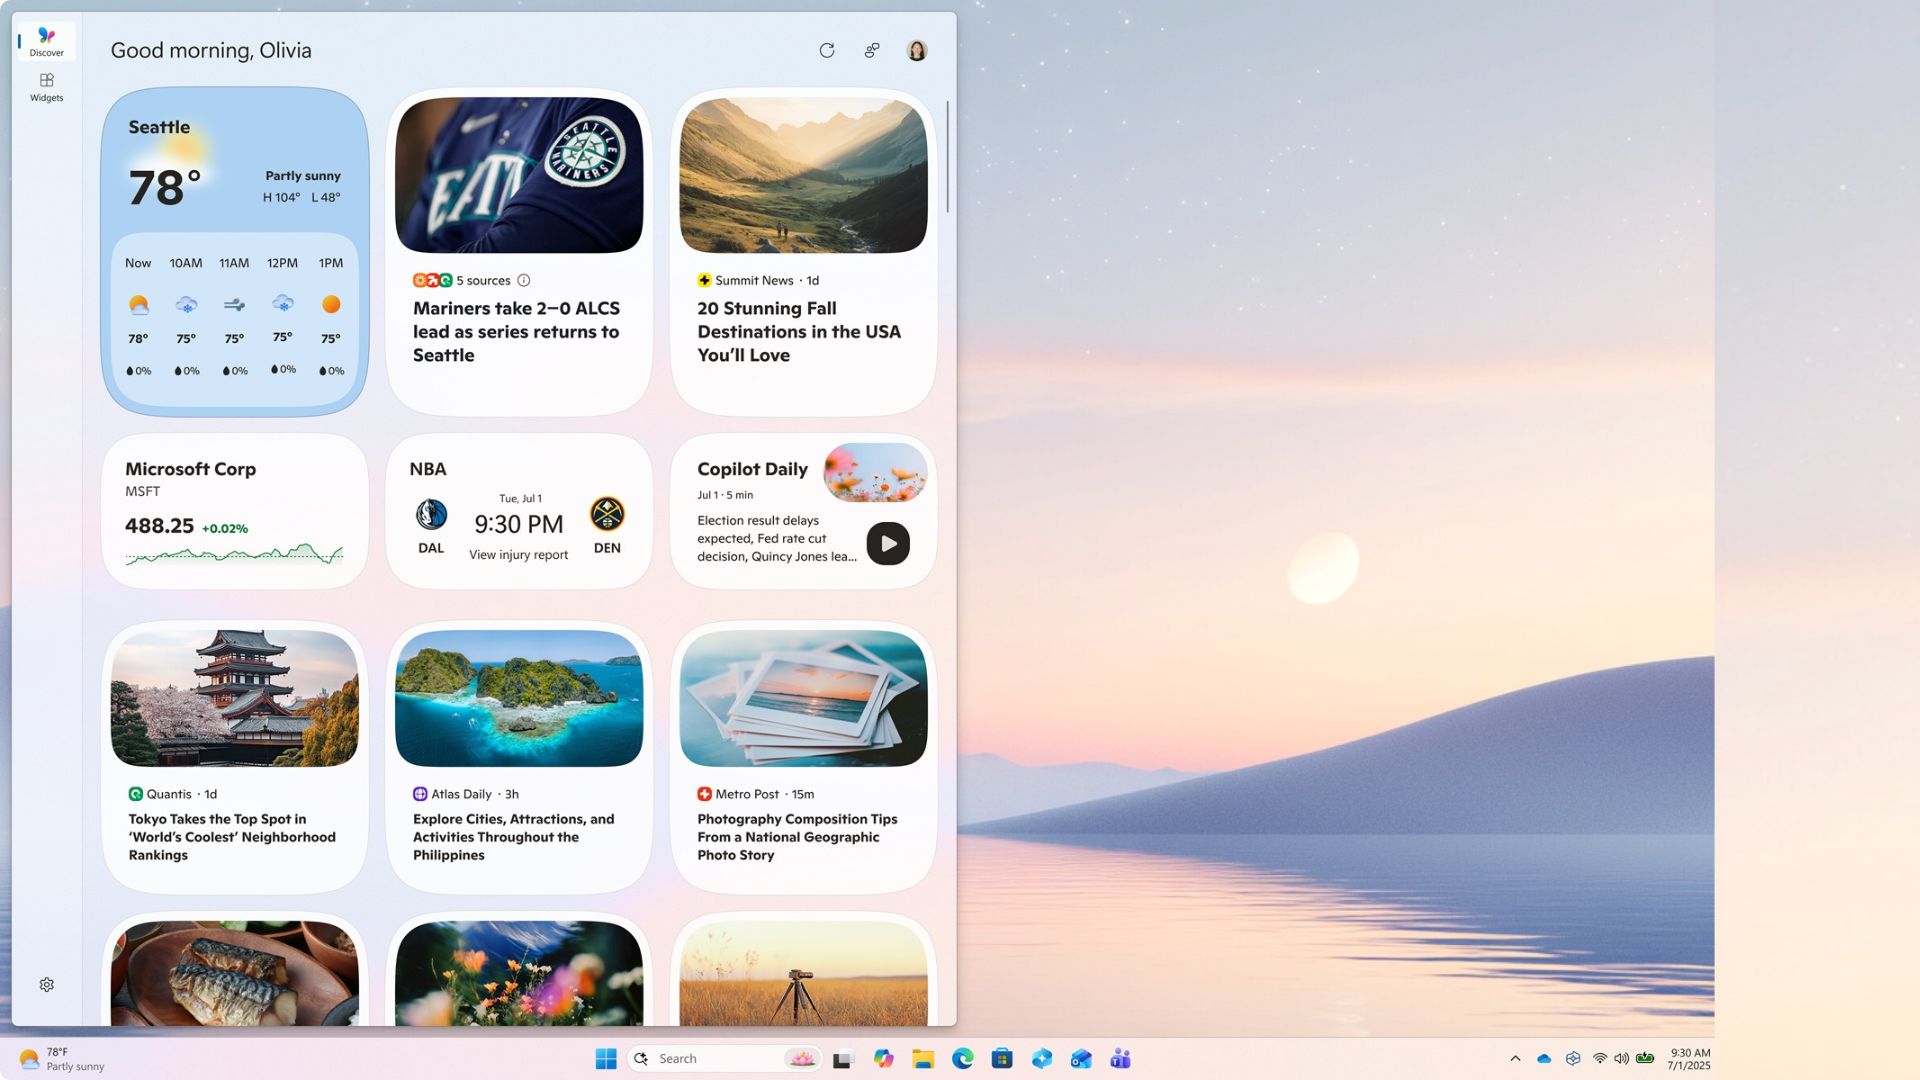Select the Discover tab
This screenshot has height=1080, width=1920.
pos(46,41)
